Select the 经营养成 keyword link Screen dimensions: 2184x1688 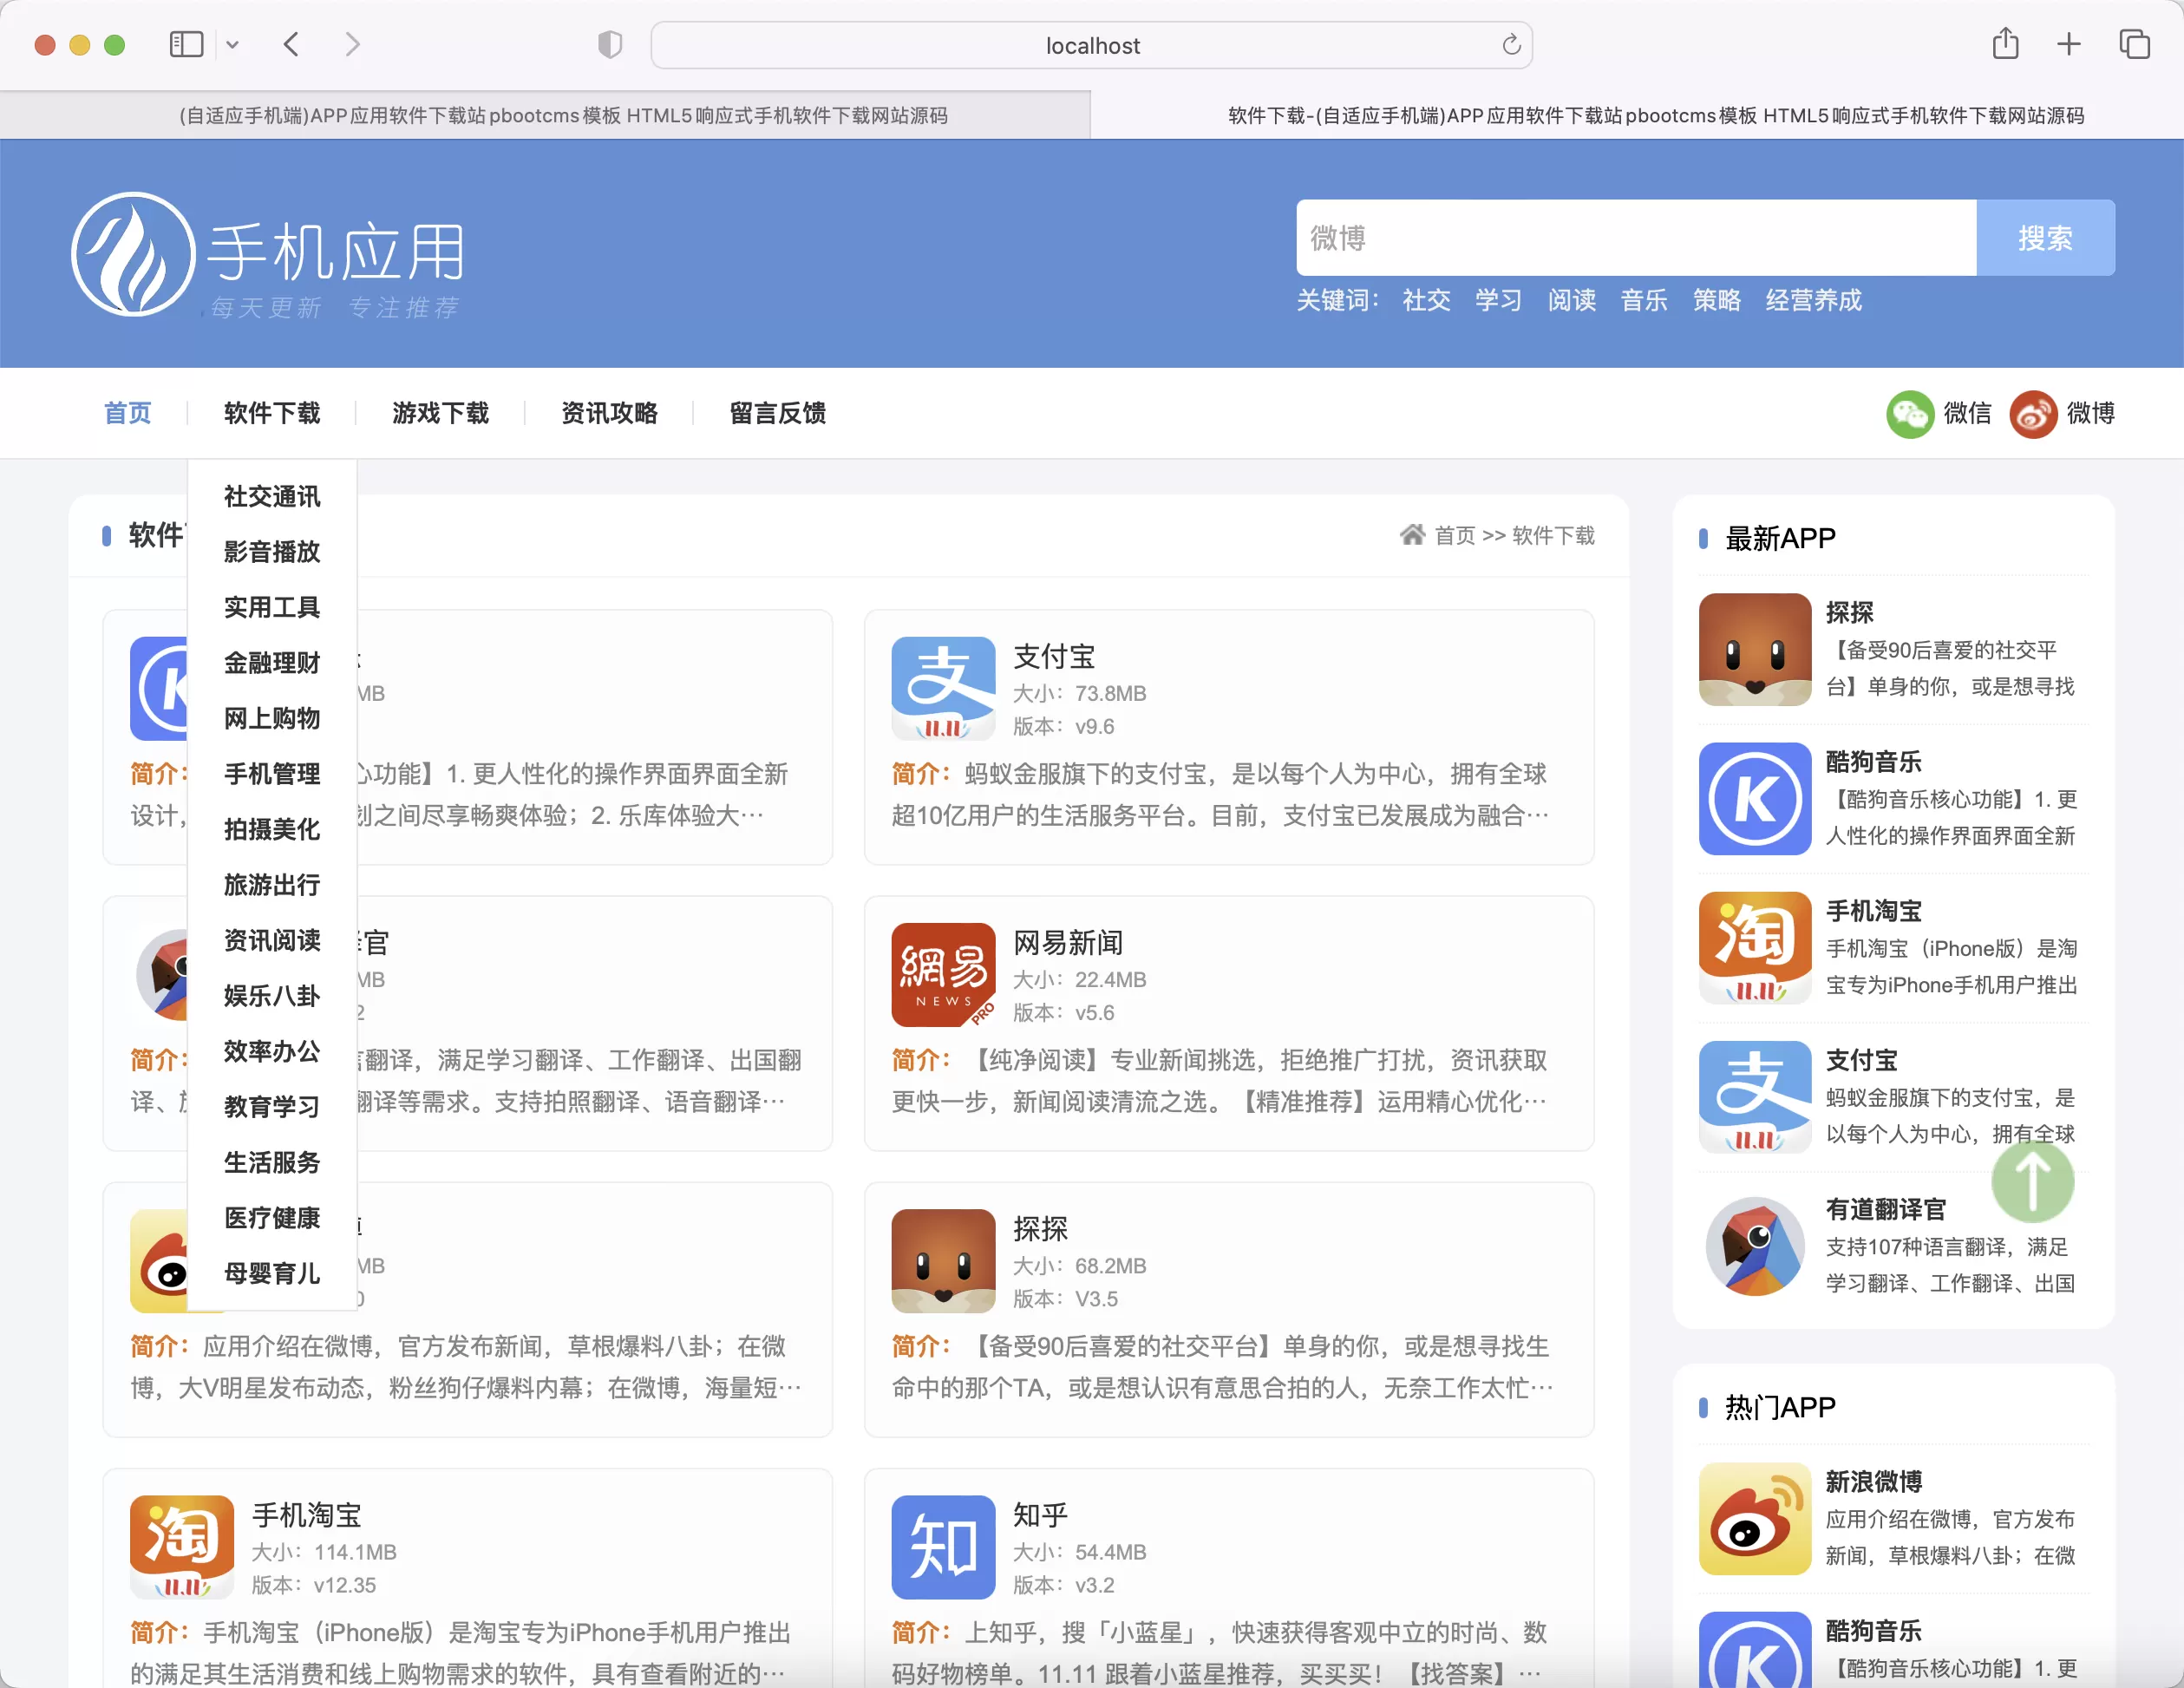click(1813, 300)
